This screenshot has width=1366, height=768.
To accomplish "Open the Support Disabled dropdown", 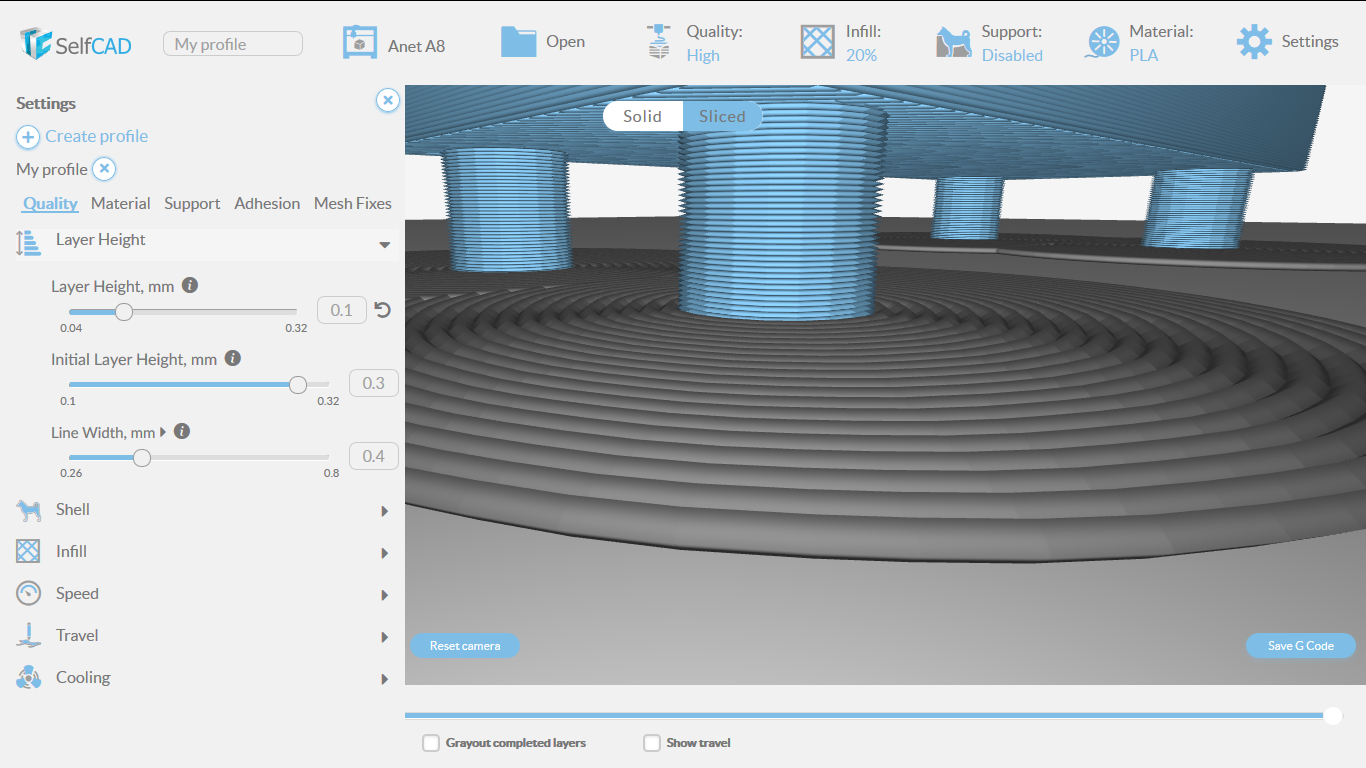I will [1012, 55].
